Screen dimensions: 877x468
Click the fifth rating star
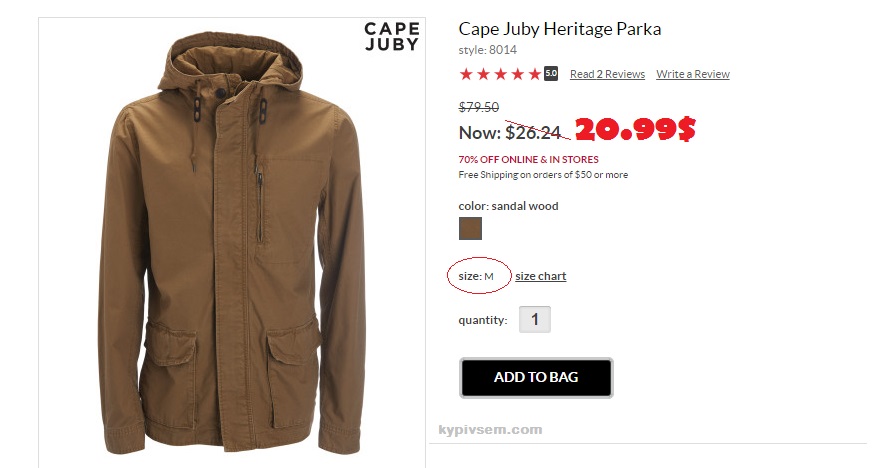click(x=535, y=74)
